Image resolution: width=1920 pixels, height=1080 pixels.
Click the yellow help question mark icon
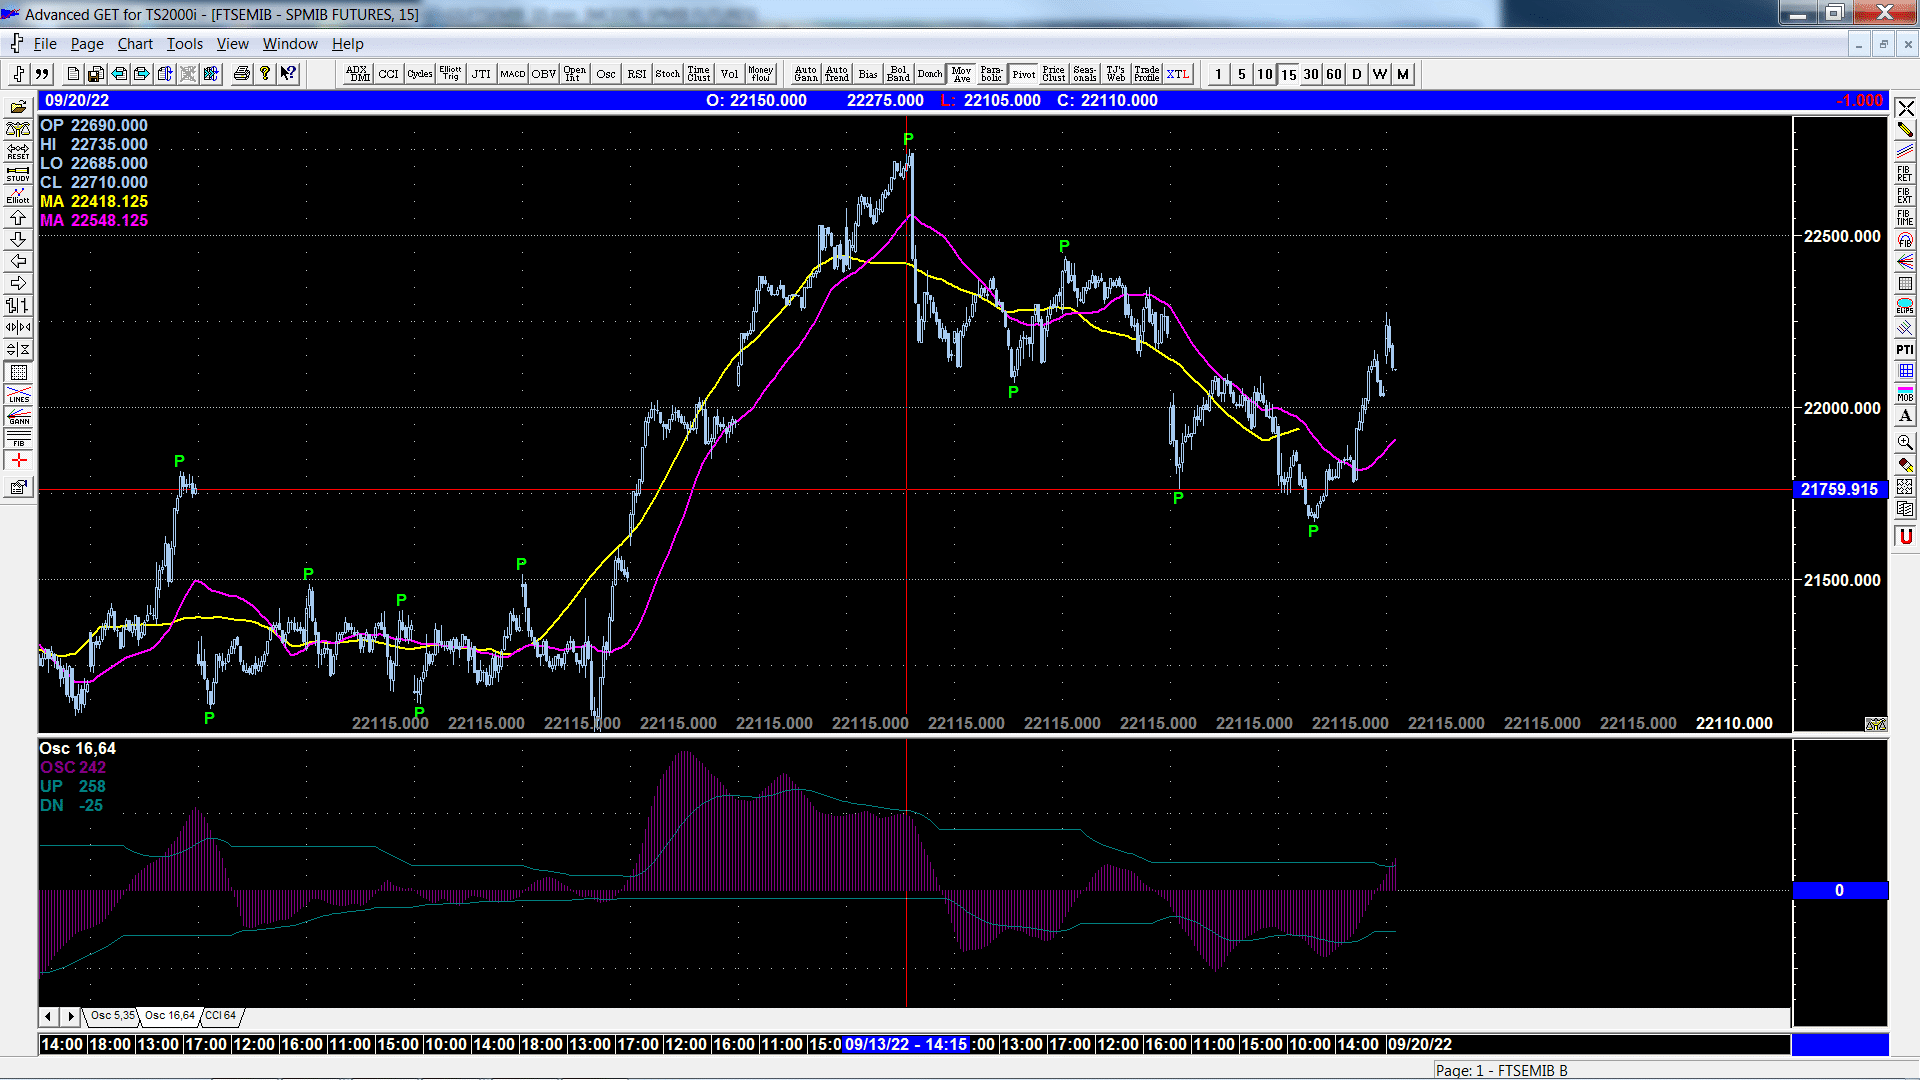click(265, 74)
